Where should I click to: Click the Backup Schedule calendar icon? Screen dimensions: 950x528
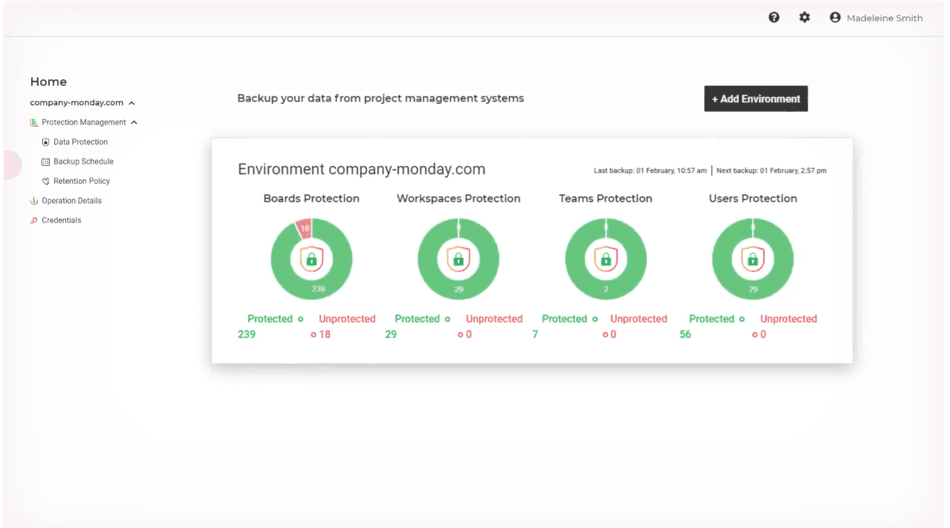46,162
